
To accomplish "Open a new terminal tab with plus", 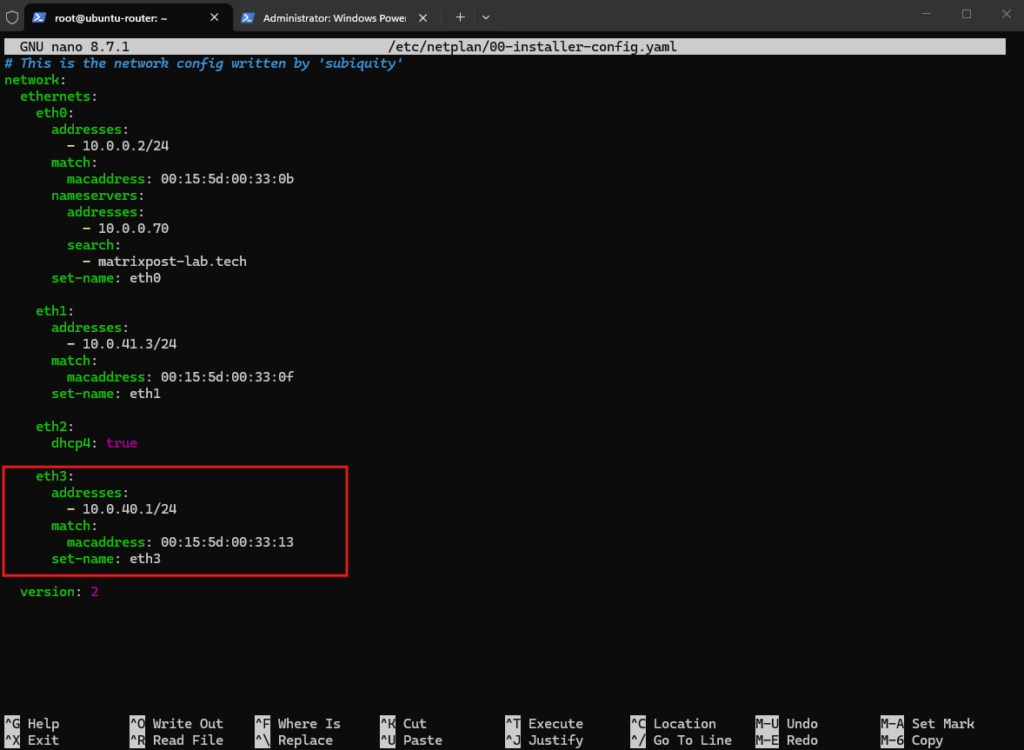I will click(x=460, y=18).
